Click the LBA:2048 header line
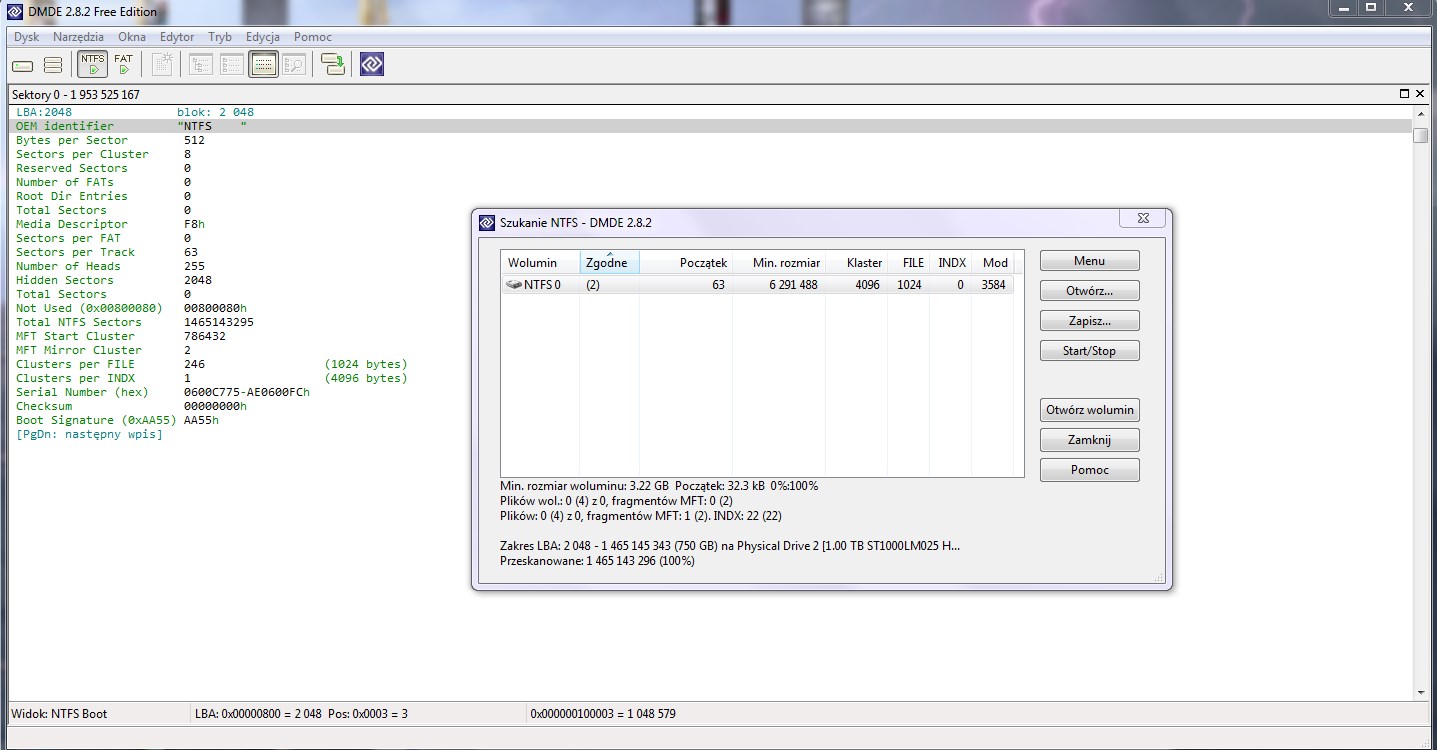 44,112
